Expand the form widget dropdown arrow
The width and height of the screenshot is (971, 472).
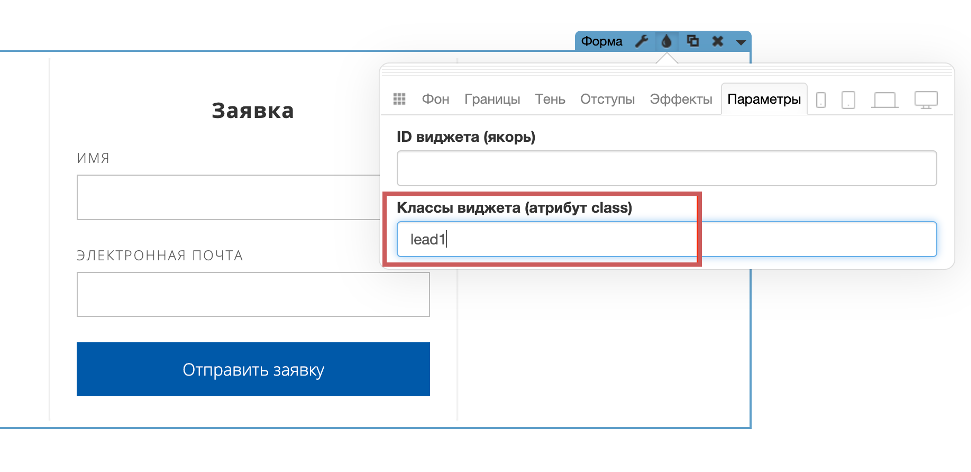coord(740,42)
